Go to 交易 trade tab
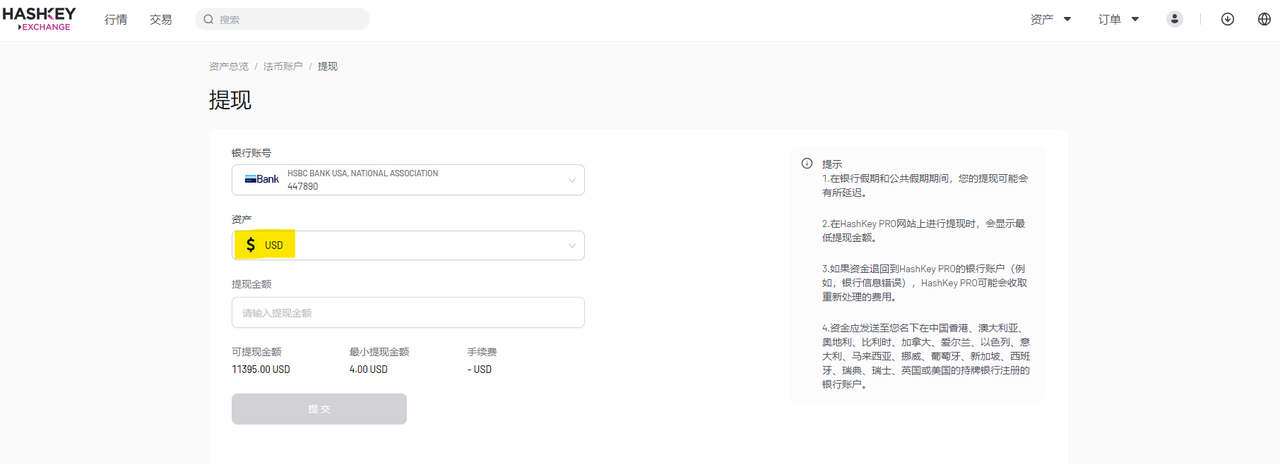Image resolution: width=1280 pixels, height=464 pixels. point(161,19)
